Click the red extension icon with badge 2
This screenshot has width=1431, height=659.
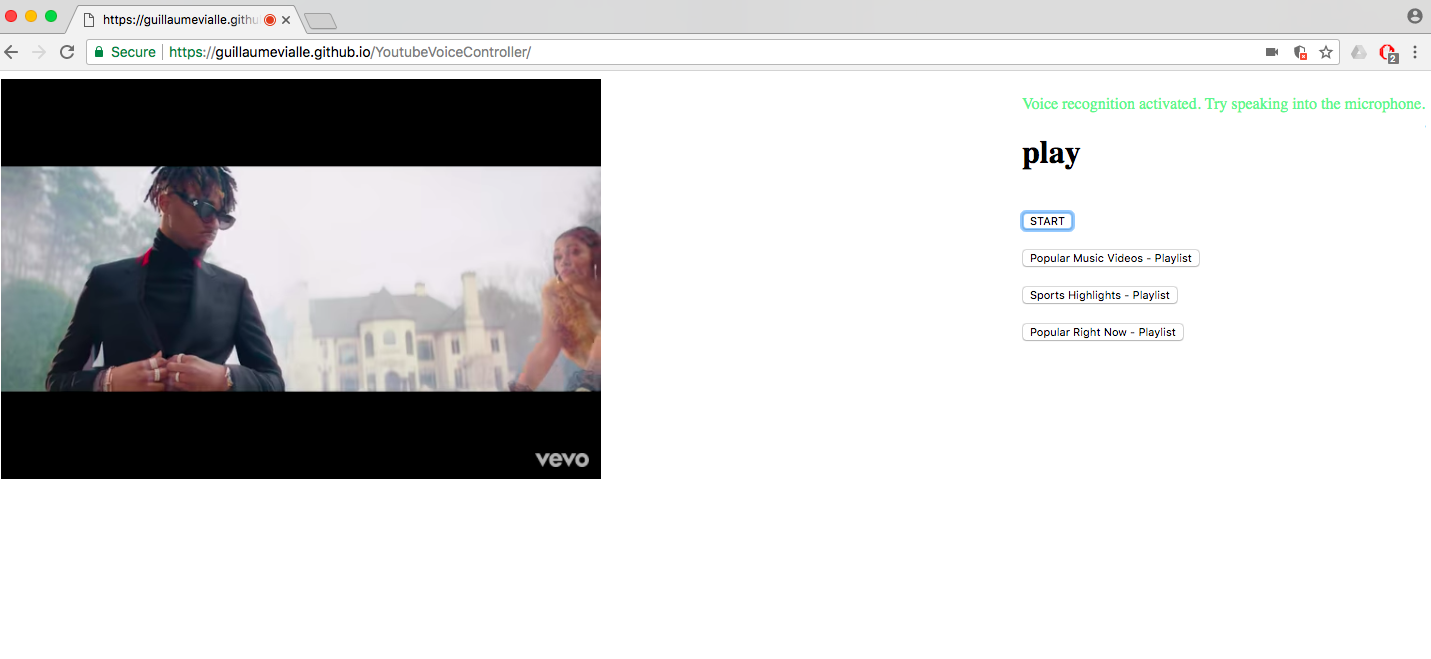(x=1388, y=53)
